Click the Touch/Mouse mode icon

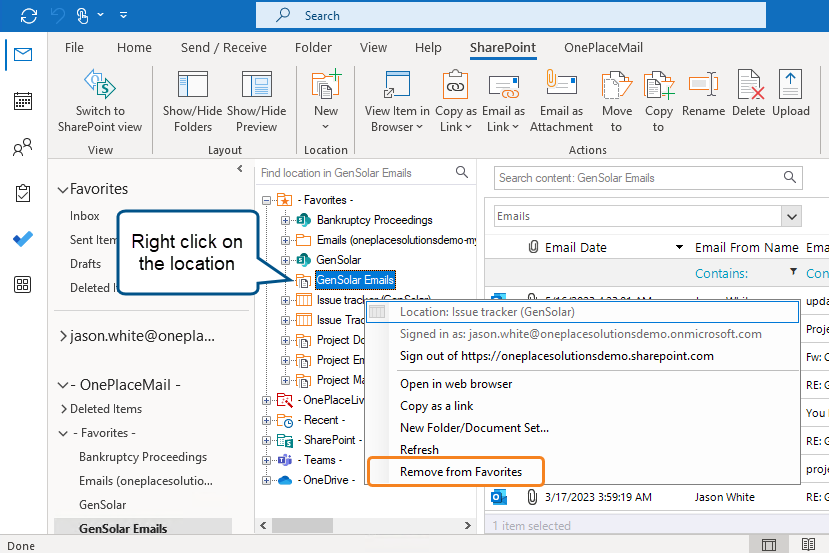pos(82,16)
